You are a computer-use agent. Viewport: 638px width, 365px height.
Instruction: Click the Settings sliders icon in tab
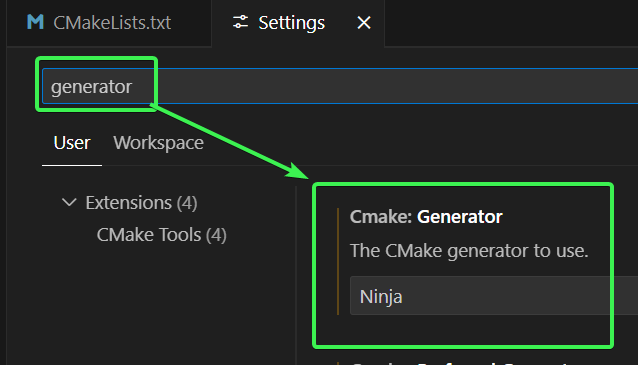240,22
